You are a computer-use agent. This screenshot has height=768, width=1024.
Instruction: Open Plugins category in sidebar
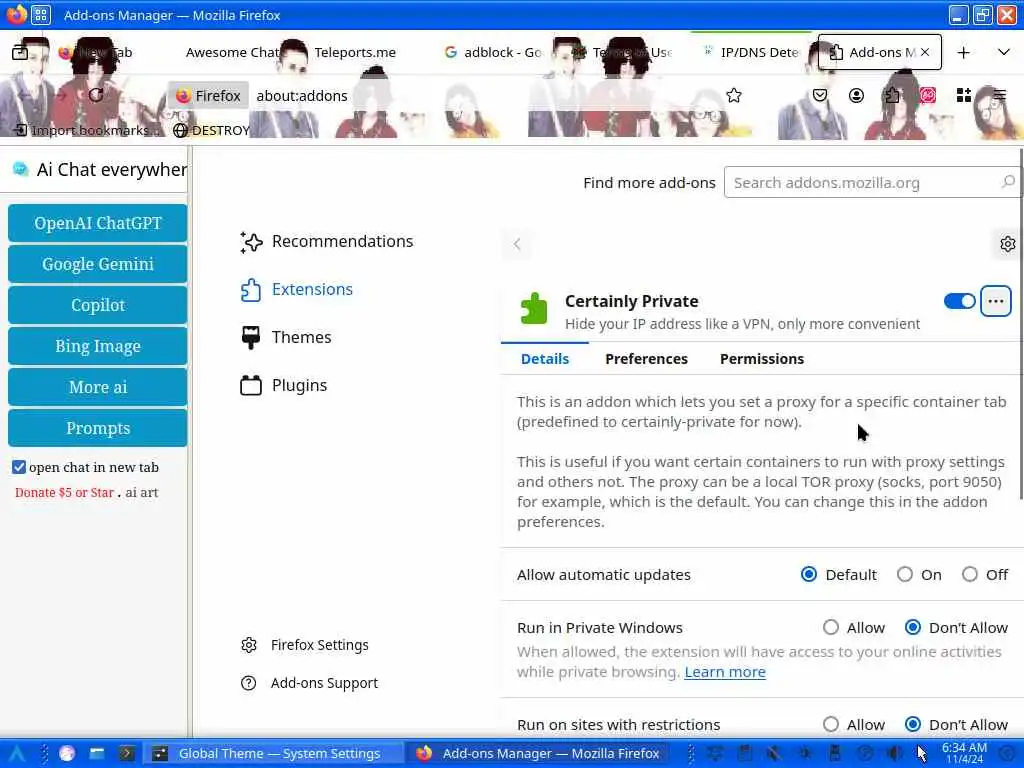click(x=283, y=385)
